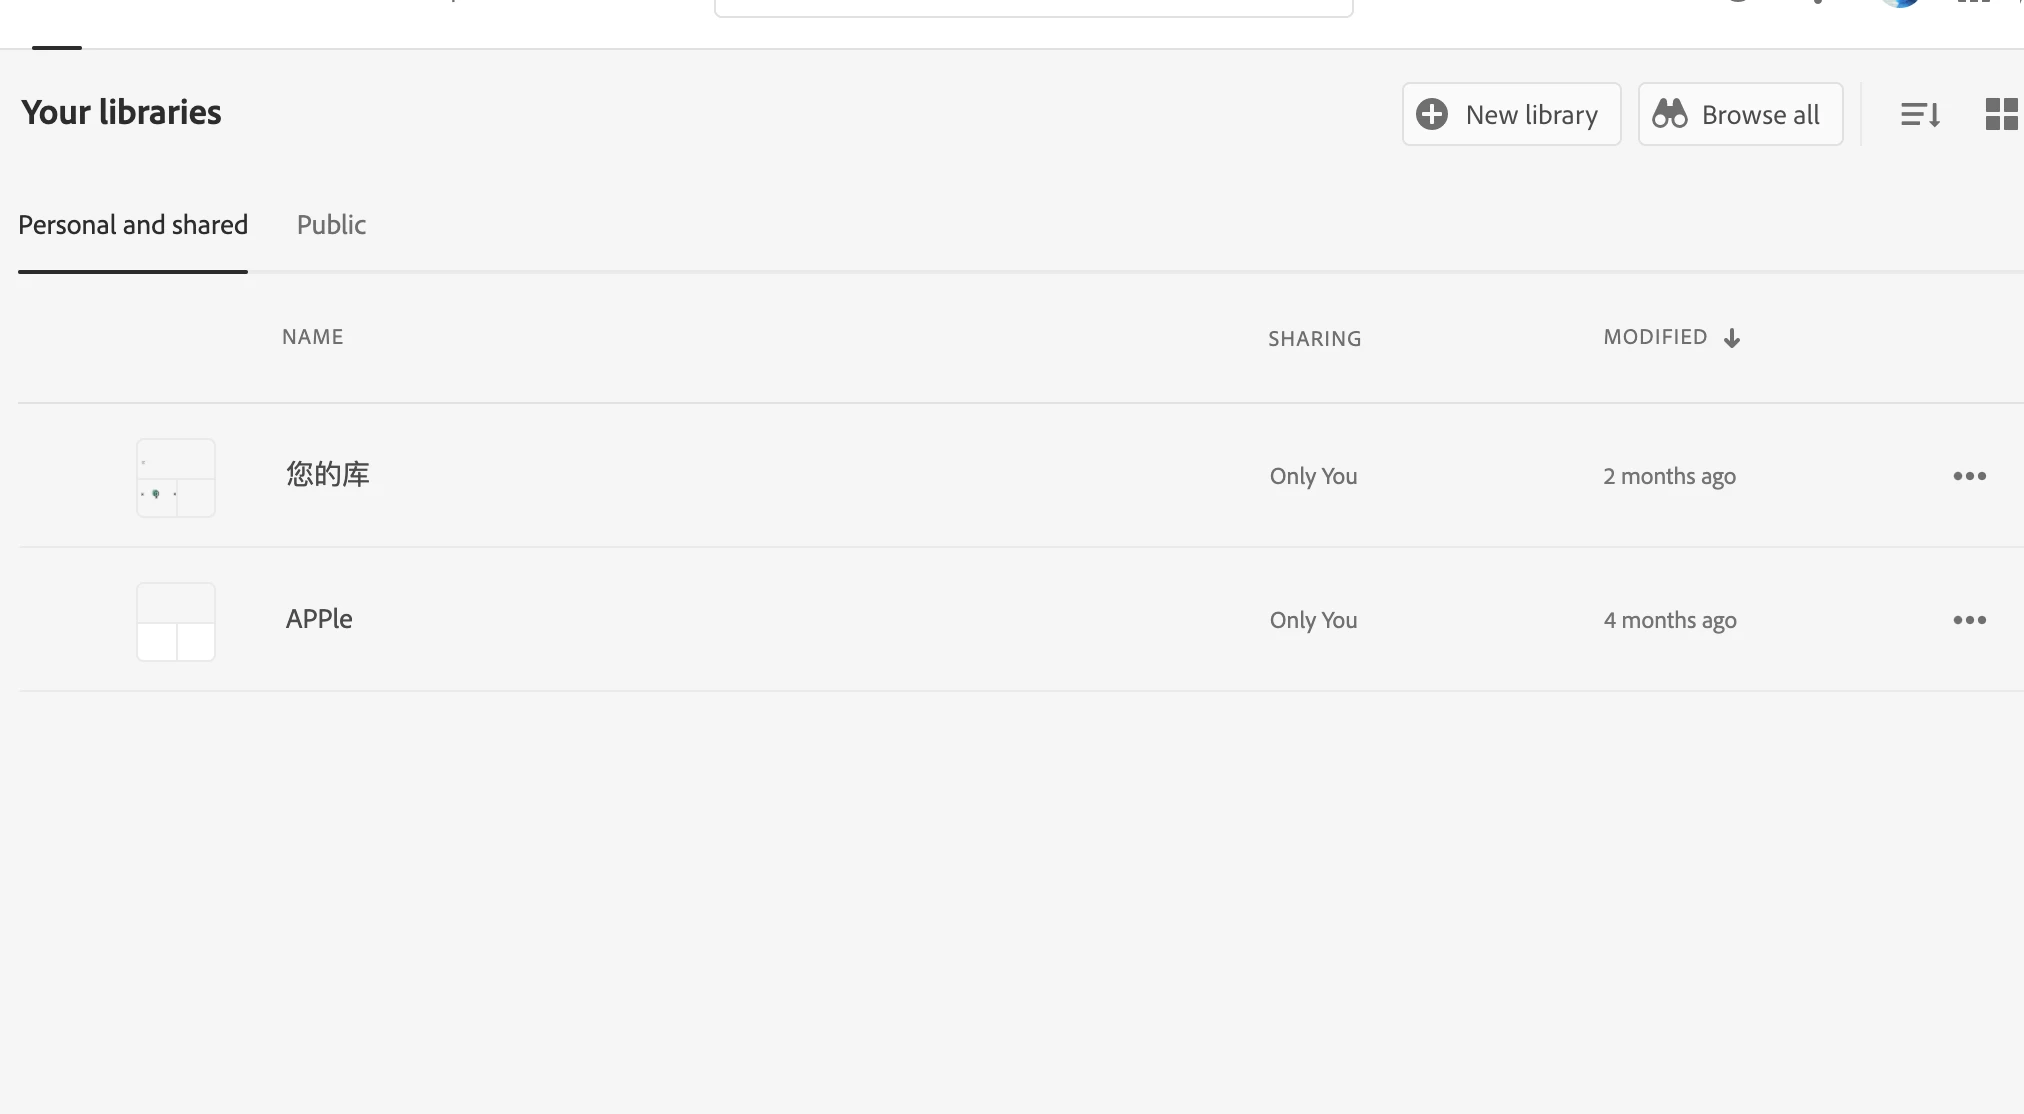
Task: Select the Personal and shared tab
Action: point(133,225)
